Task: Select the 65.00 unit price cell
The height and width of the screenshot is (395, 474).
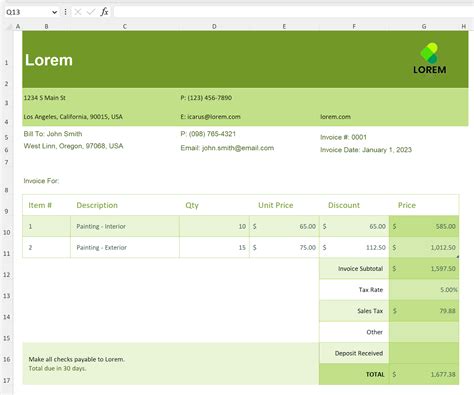Action: click(x=284, y=226)
